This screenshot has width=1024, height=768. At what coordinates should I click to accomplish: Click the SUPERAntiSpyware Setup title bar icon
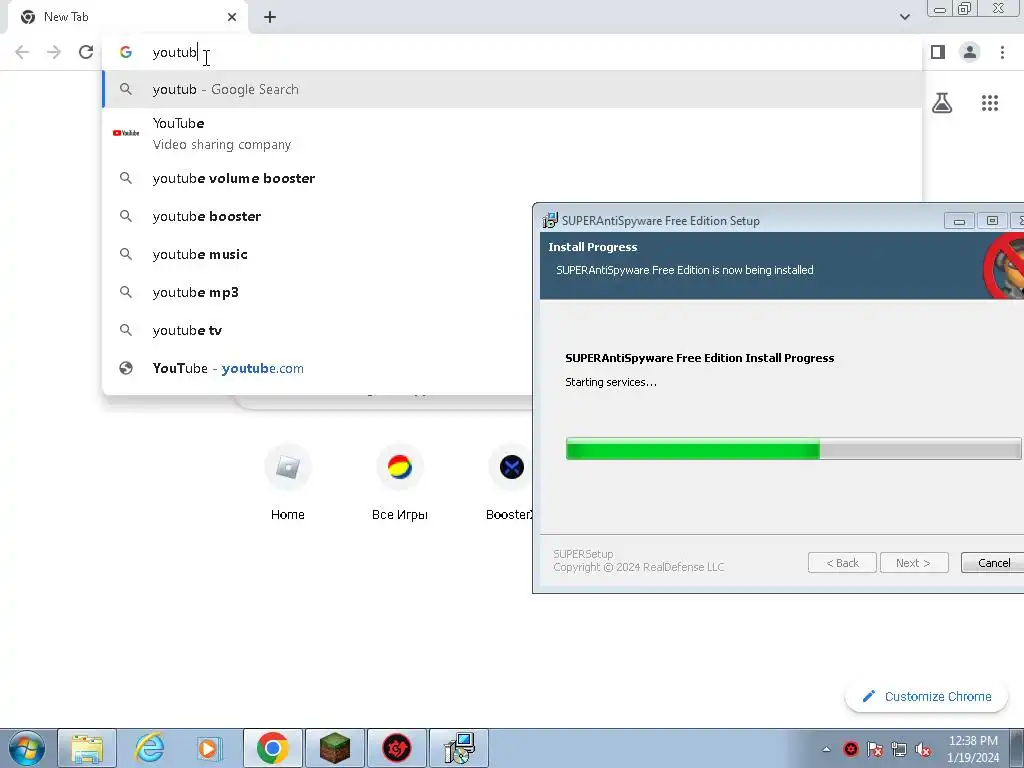(x=550, y=221)
